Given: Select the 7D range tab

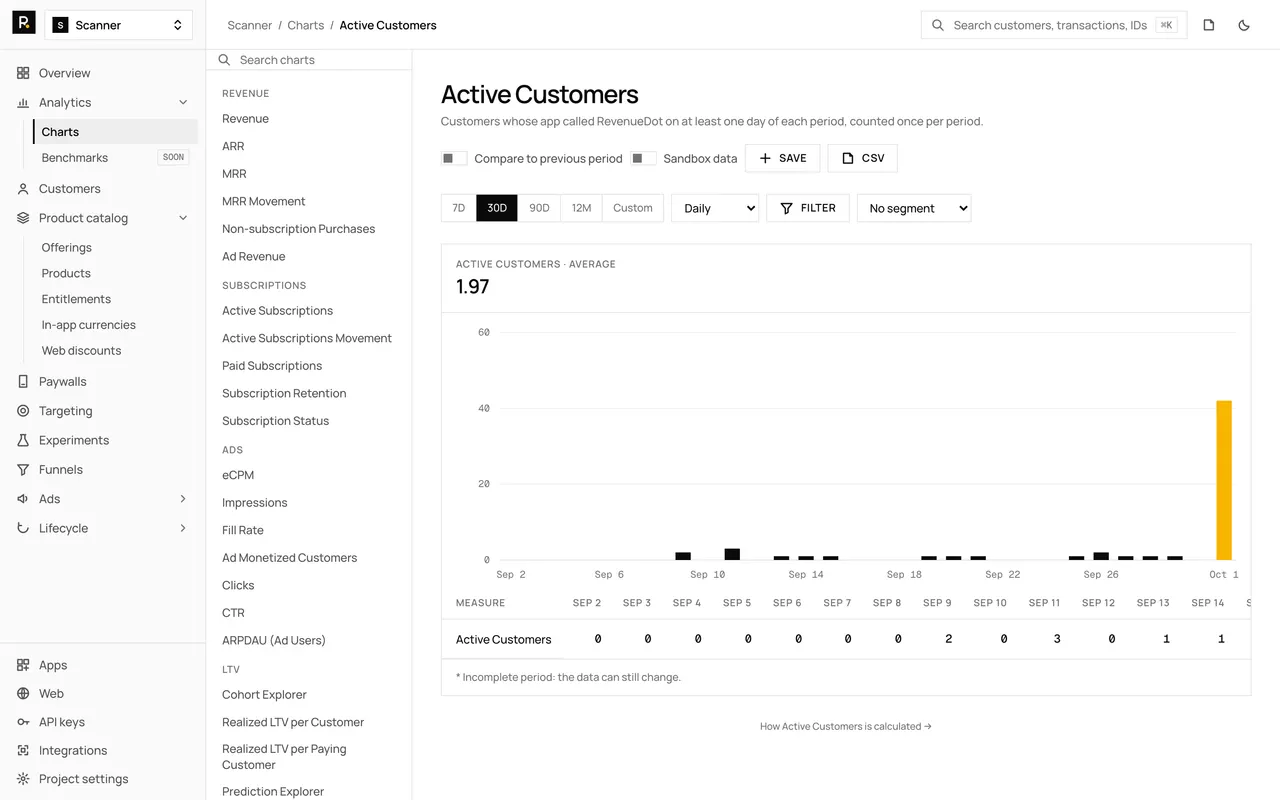Looking at the screenshot, I should 459,208.
